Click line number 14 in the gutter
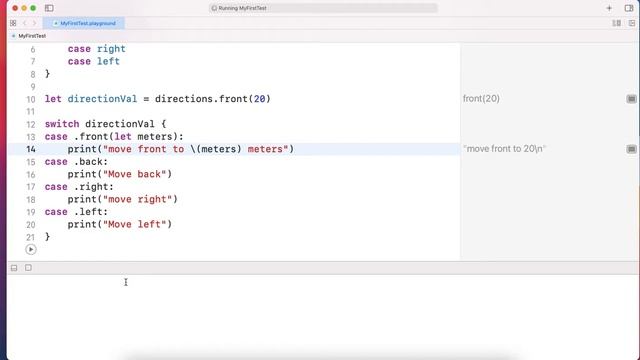Screen dimensions: 640x360 (31, 149)
